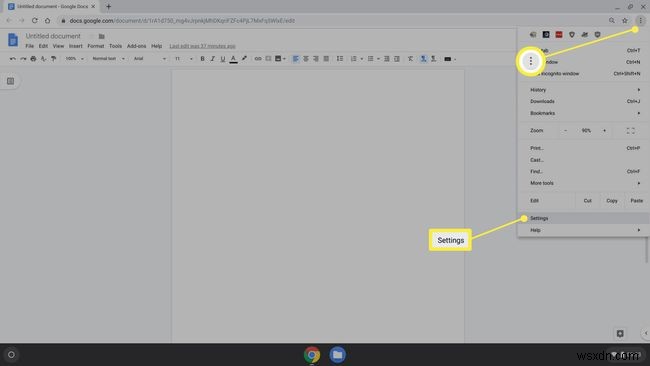The image size is (650, 366).
Task: Open Explore at bottom right
Action: [x=620, y=334]
